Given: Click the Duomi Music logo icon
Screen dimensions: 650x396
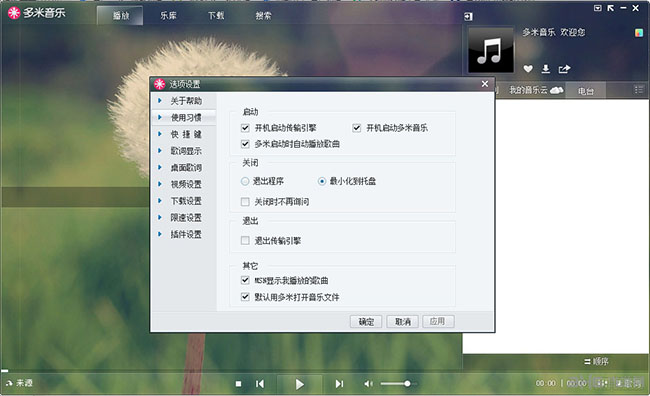Looking at the screenshot, I should pos(14,13).
